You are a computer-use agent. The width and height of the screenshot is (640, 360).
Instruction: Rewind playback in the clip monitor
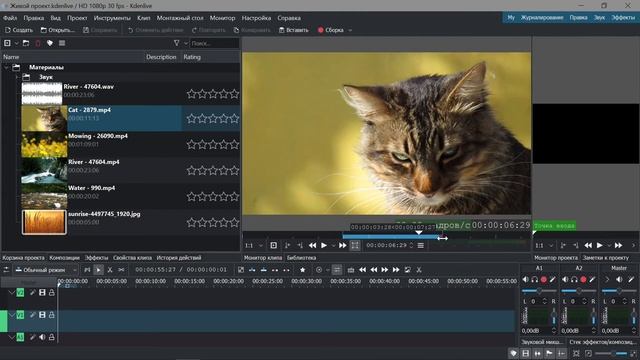coord(312,245)
